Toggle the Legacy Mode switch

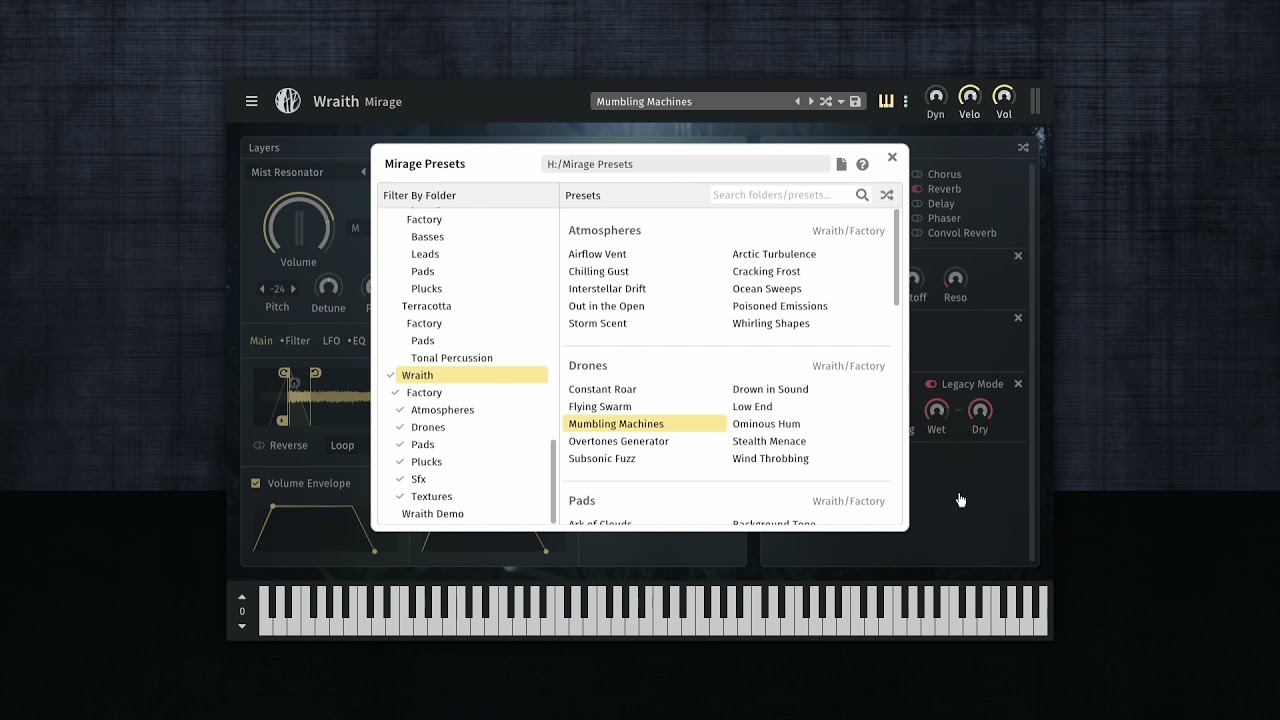click(931, 384)
